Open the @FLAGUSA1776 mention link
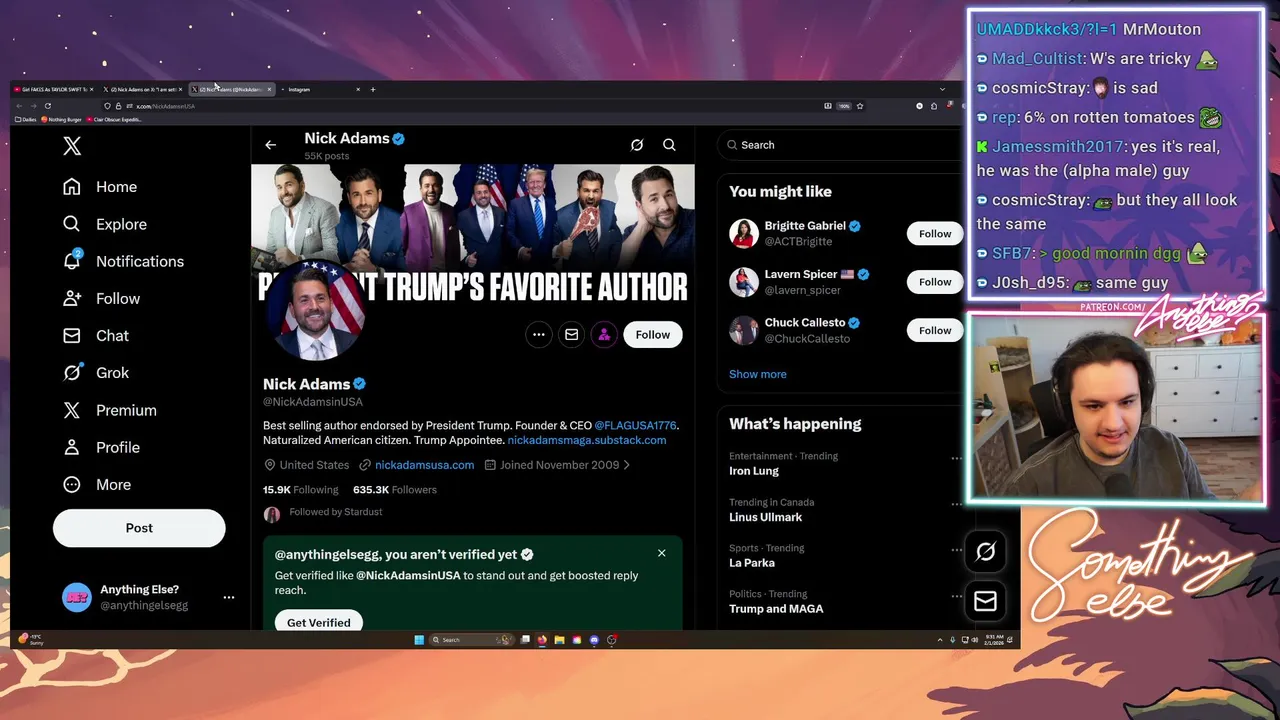Screen dimensions: 1280x720 (x=635, y=426)
